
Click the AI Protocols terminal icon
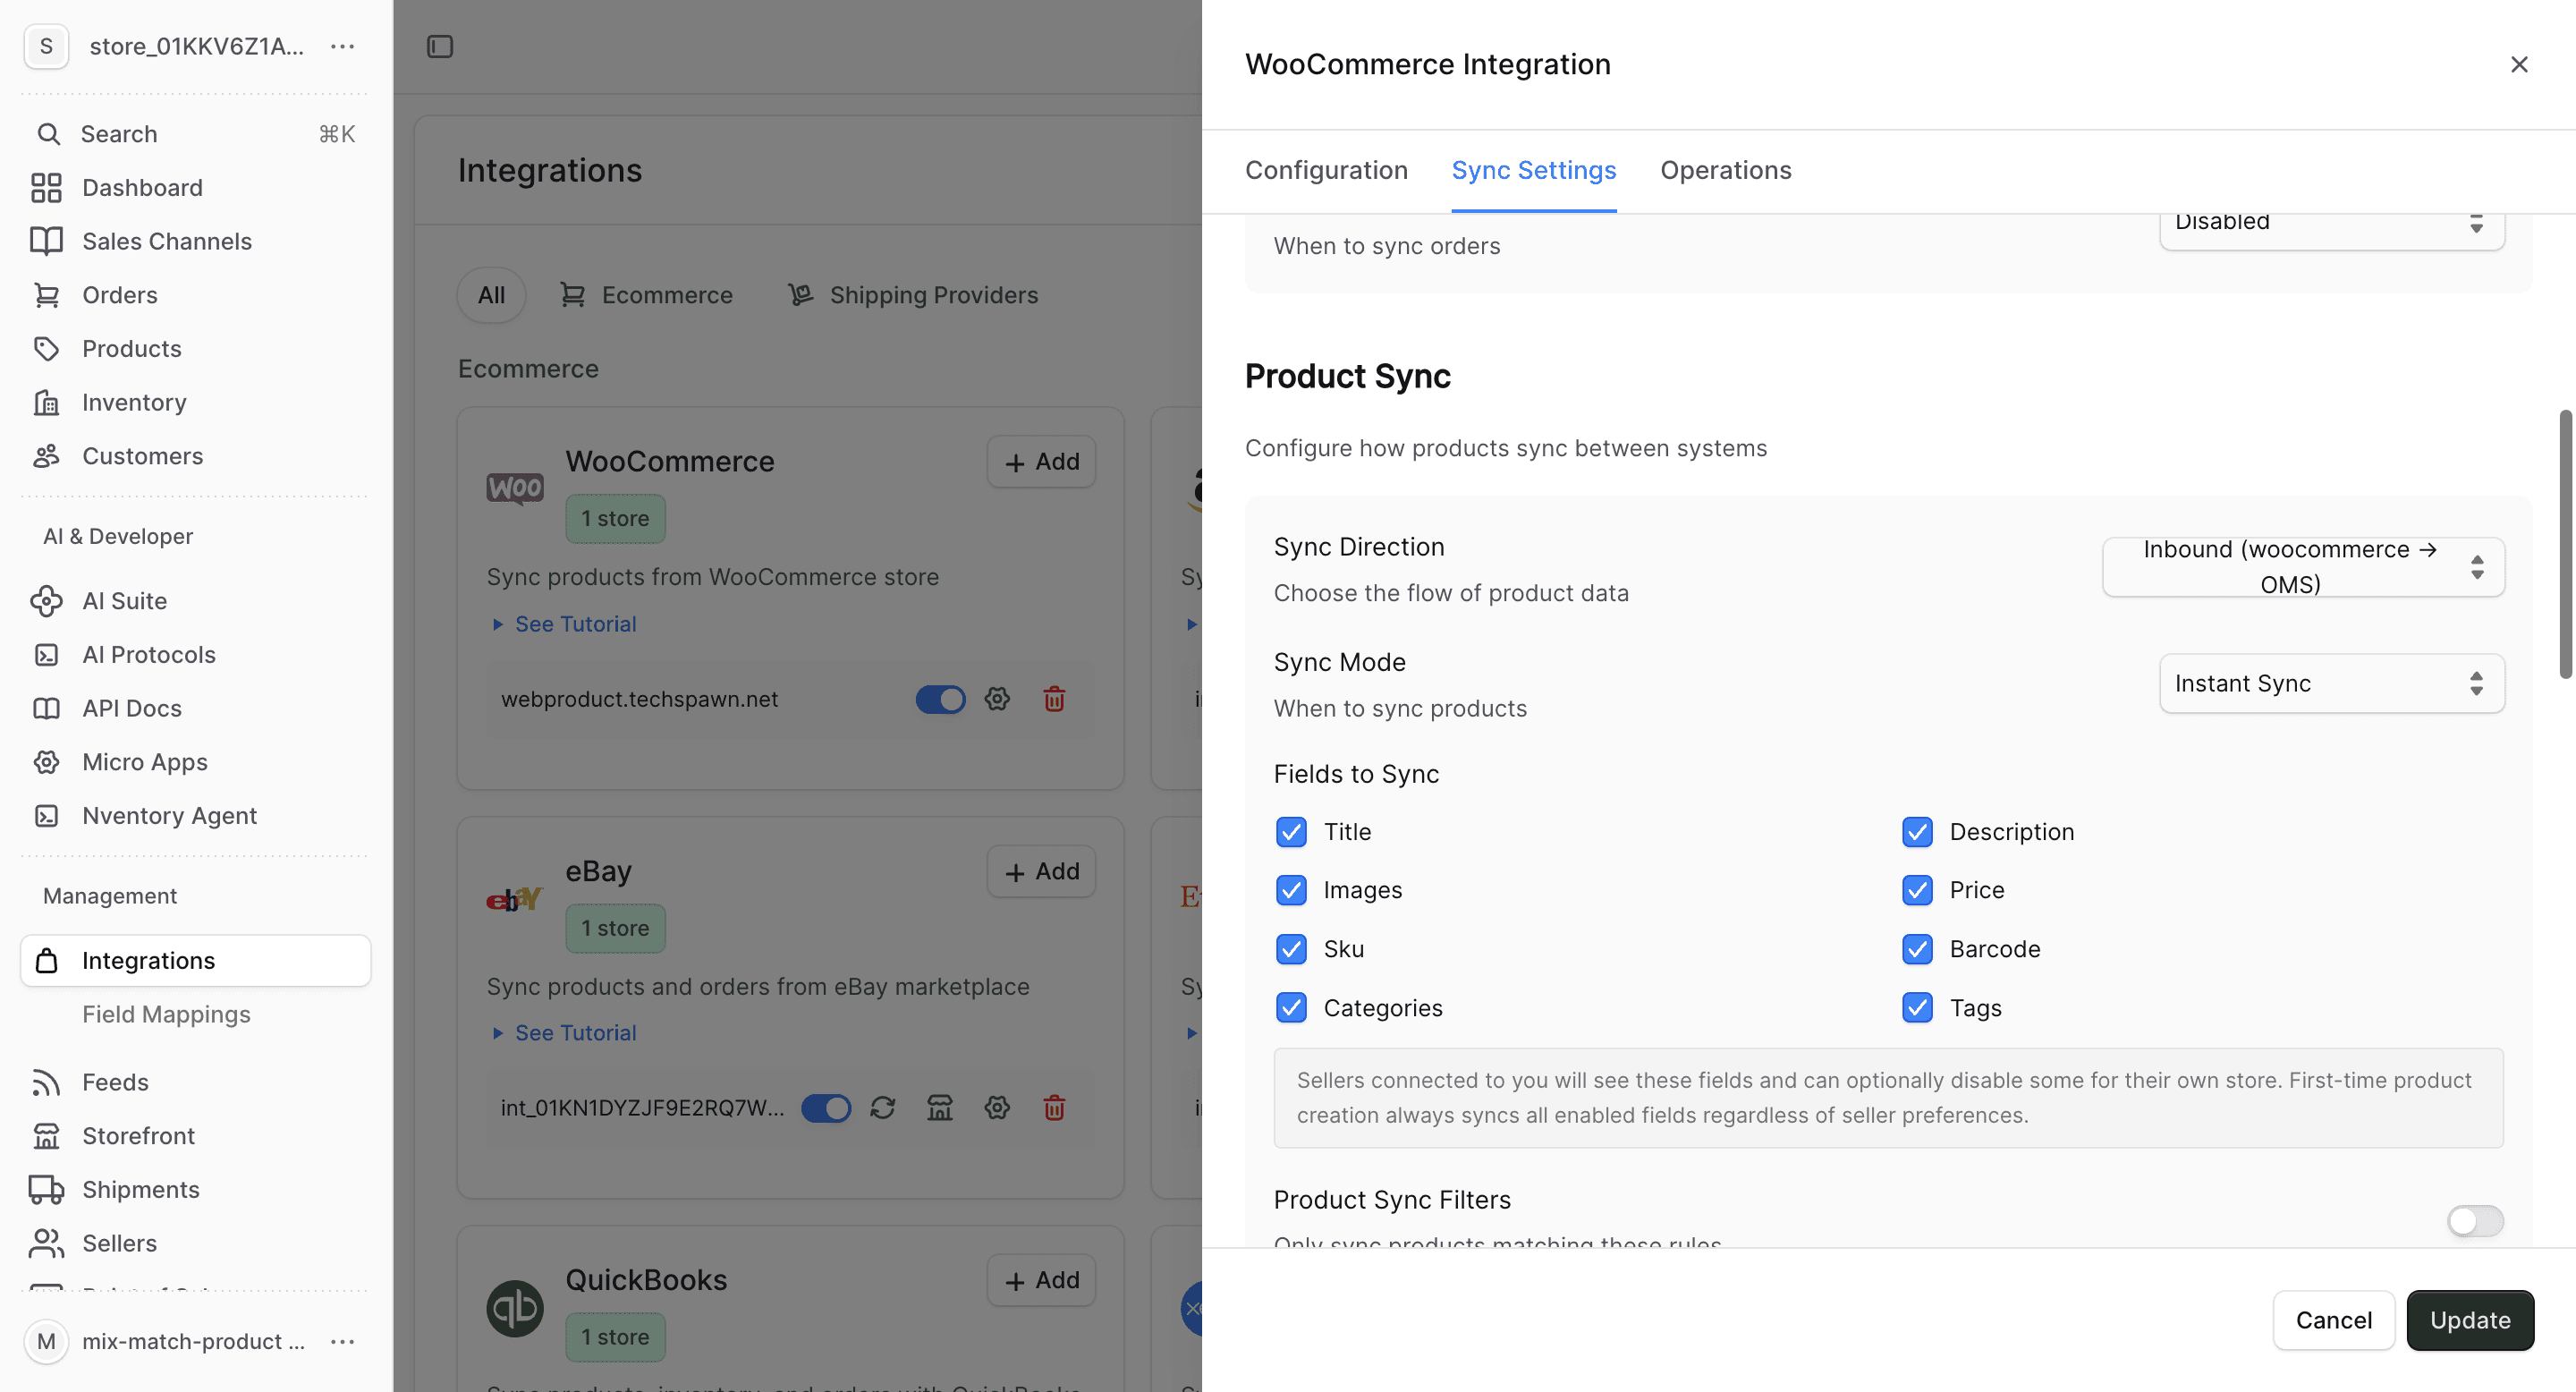[46, 655]
